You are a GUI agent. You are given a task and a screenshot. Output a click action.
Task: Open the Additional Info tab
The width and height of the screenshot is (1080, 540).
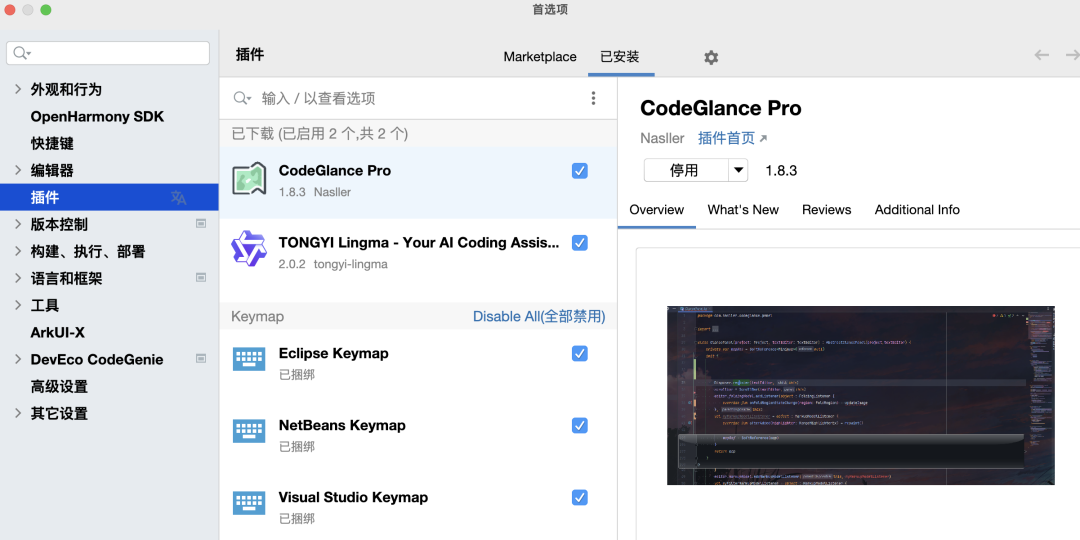tap(917, 209)
